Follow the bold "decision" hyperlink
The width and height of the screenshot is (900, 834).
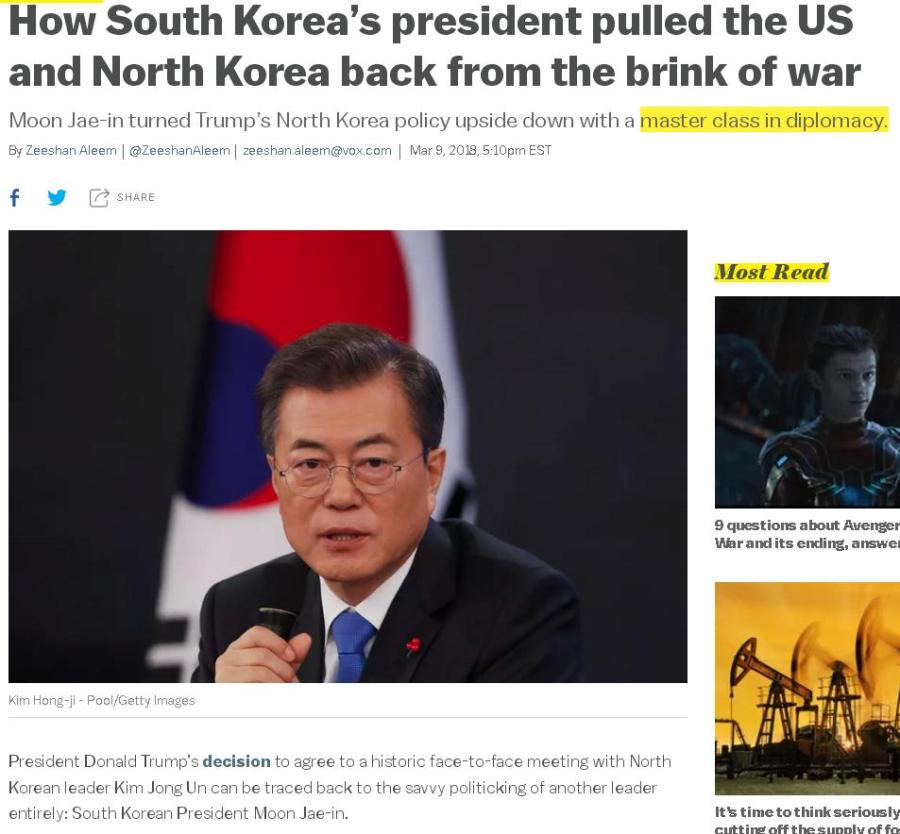pyautogui.click(x=236, y=761)
